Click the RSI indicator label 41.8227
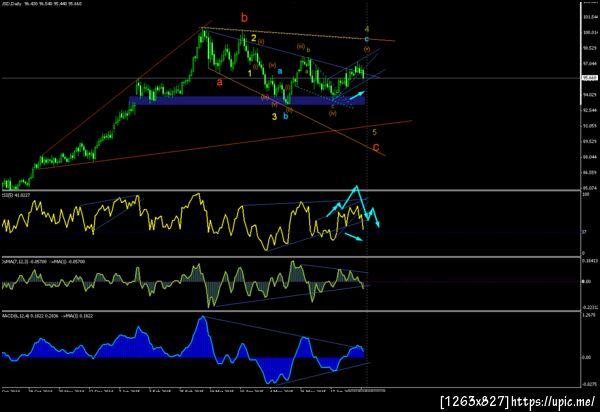This screenshot has width=600, height=412. [x=16, y=195]
